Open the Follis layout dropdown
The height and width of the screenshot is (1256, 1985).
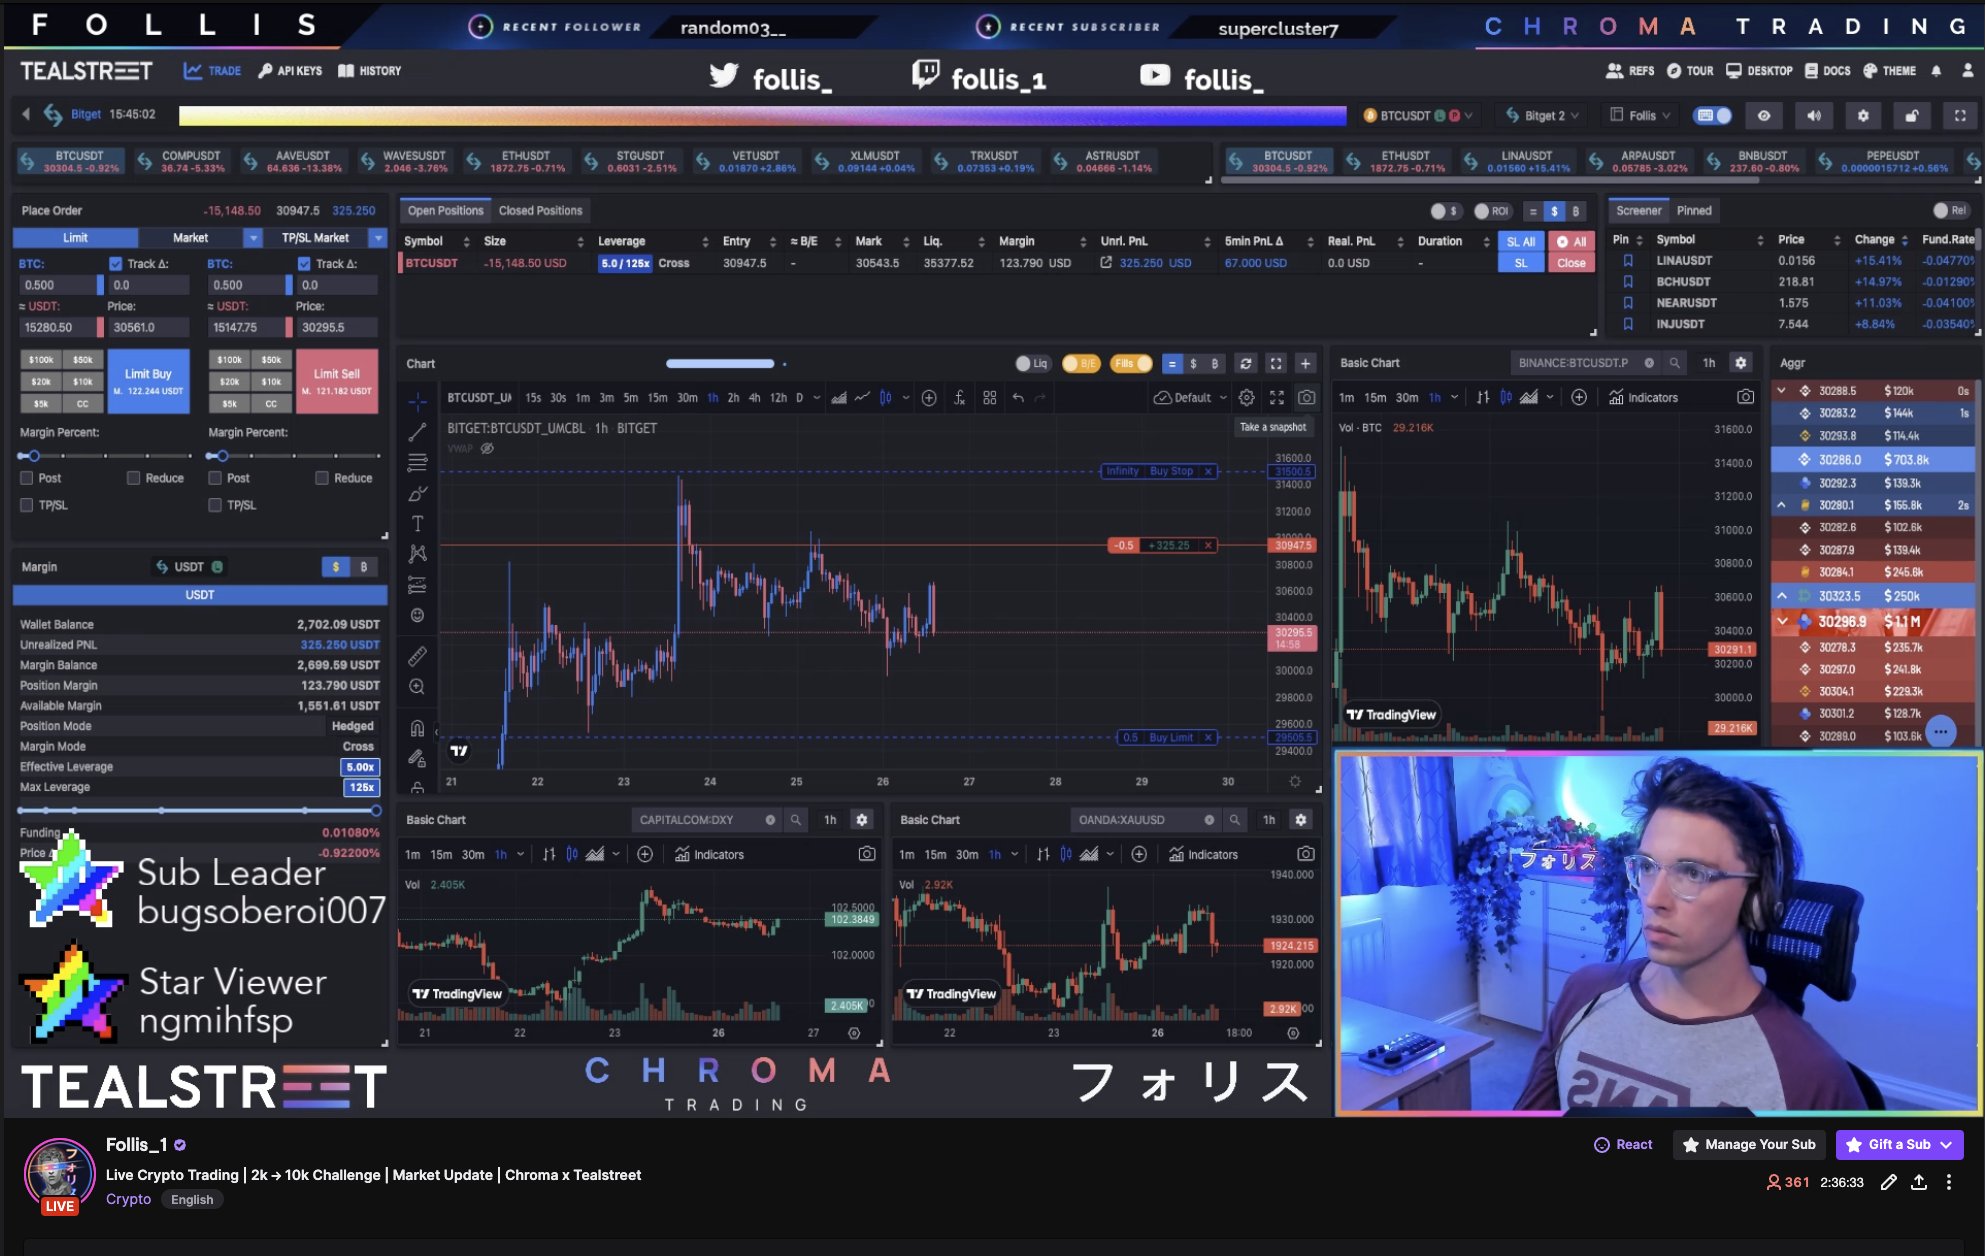coord(1640,116)
